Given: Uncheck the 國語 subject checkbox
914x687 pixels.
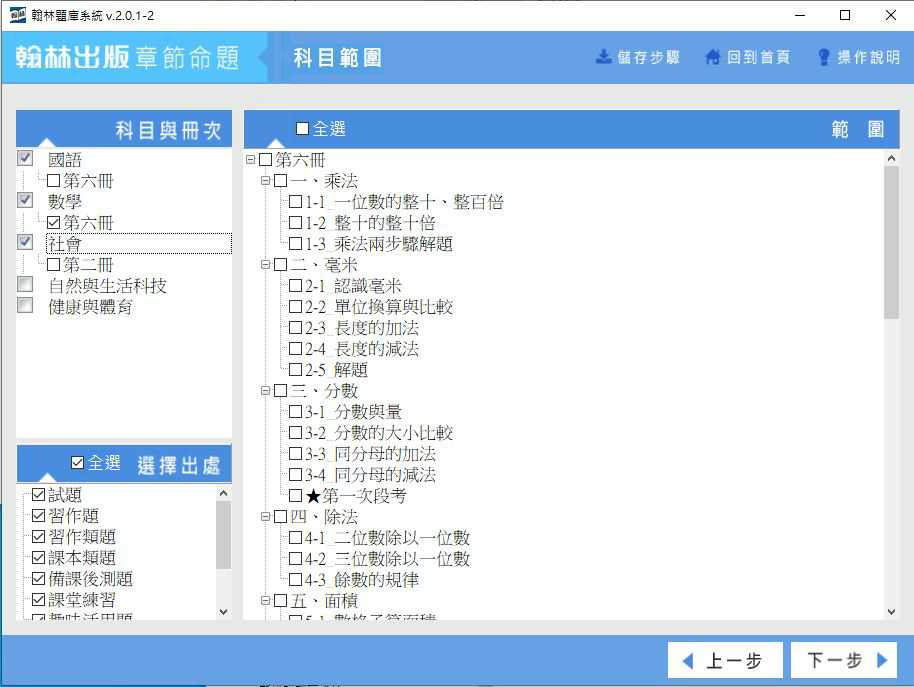Looking at the screenshot, I should pos(25,158).
